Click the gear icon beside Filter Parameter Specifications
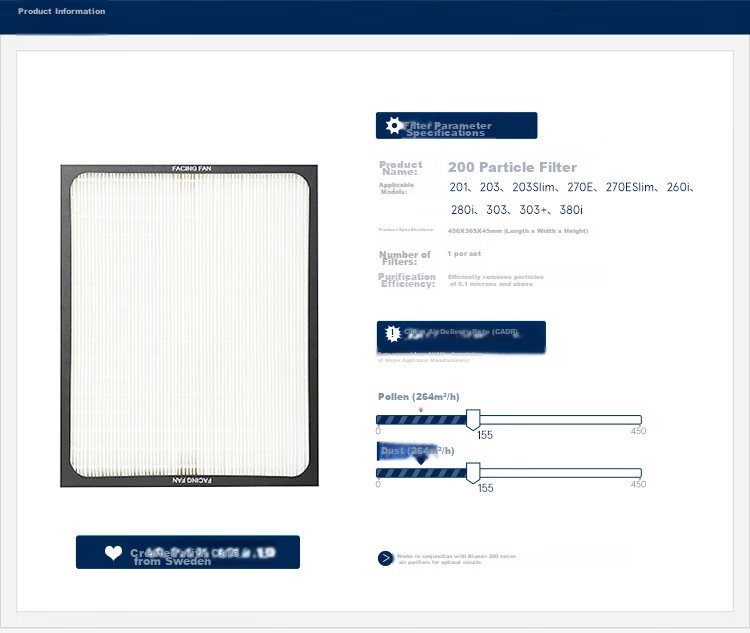This screenshot has height=633, width=750. point(394,125)
